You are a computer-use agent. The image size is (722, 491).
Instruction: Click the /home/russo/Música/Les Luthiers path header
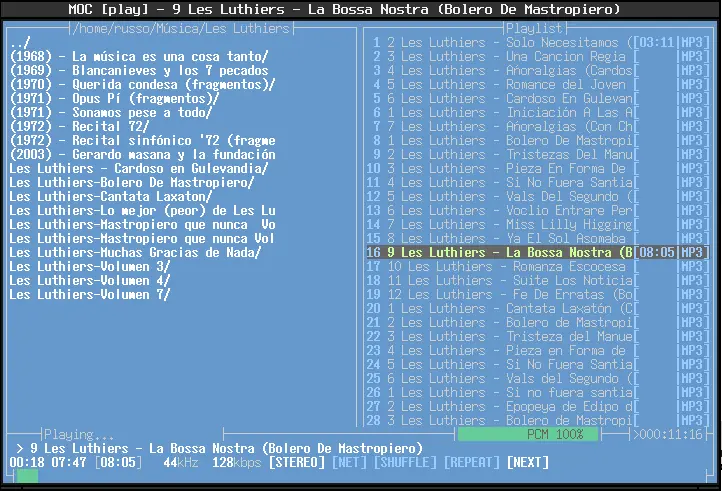point(181,29)
